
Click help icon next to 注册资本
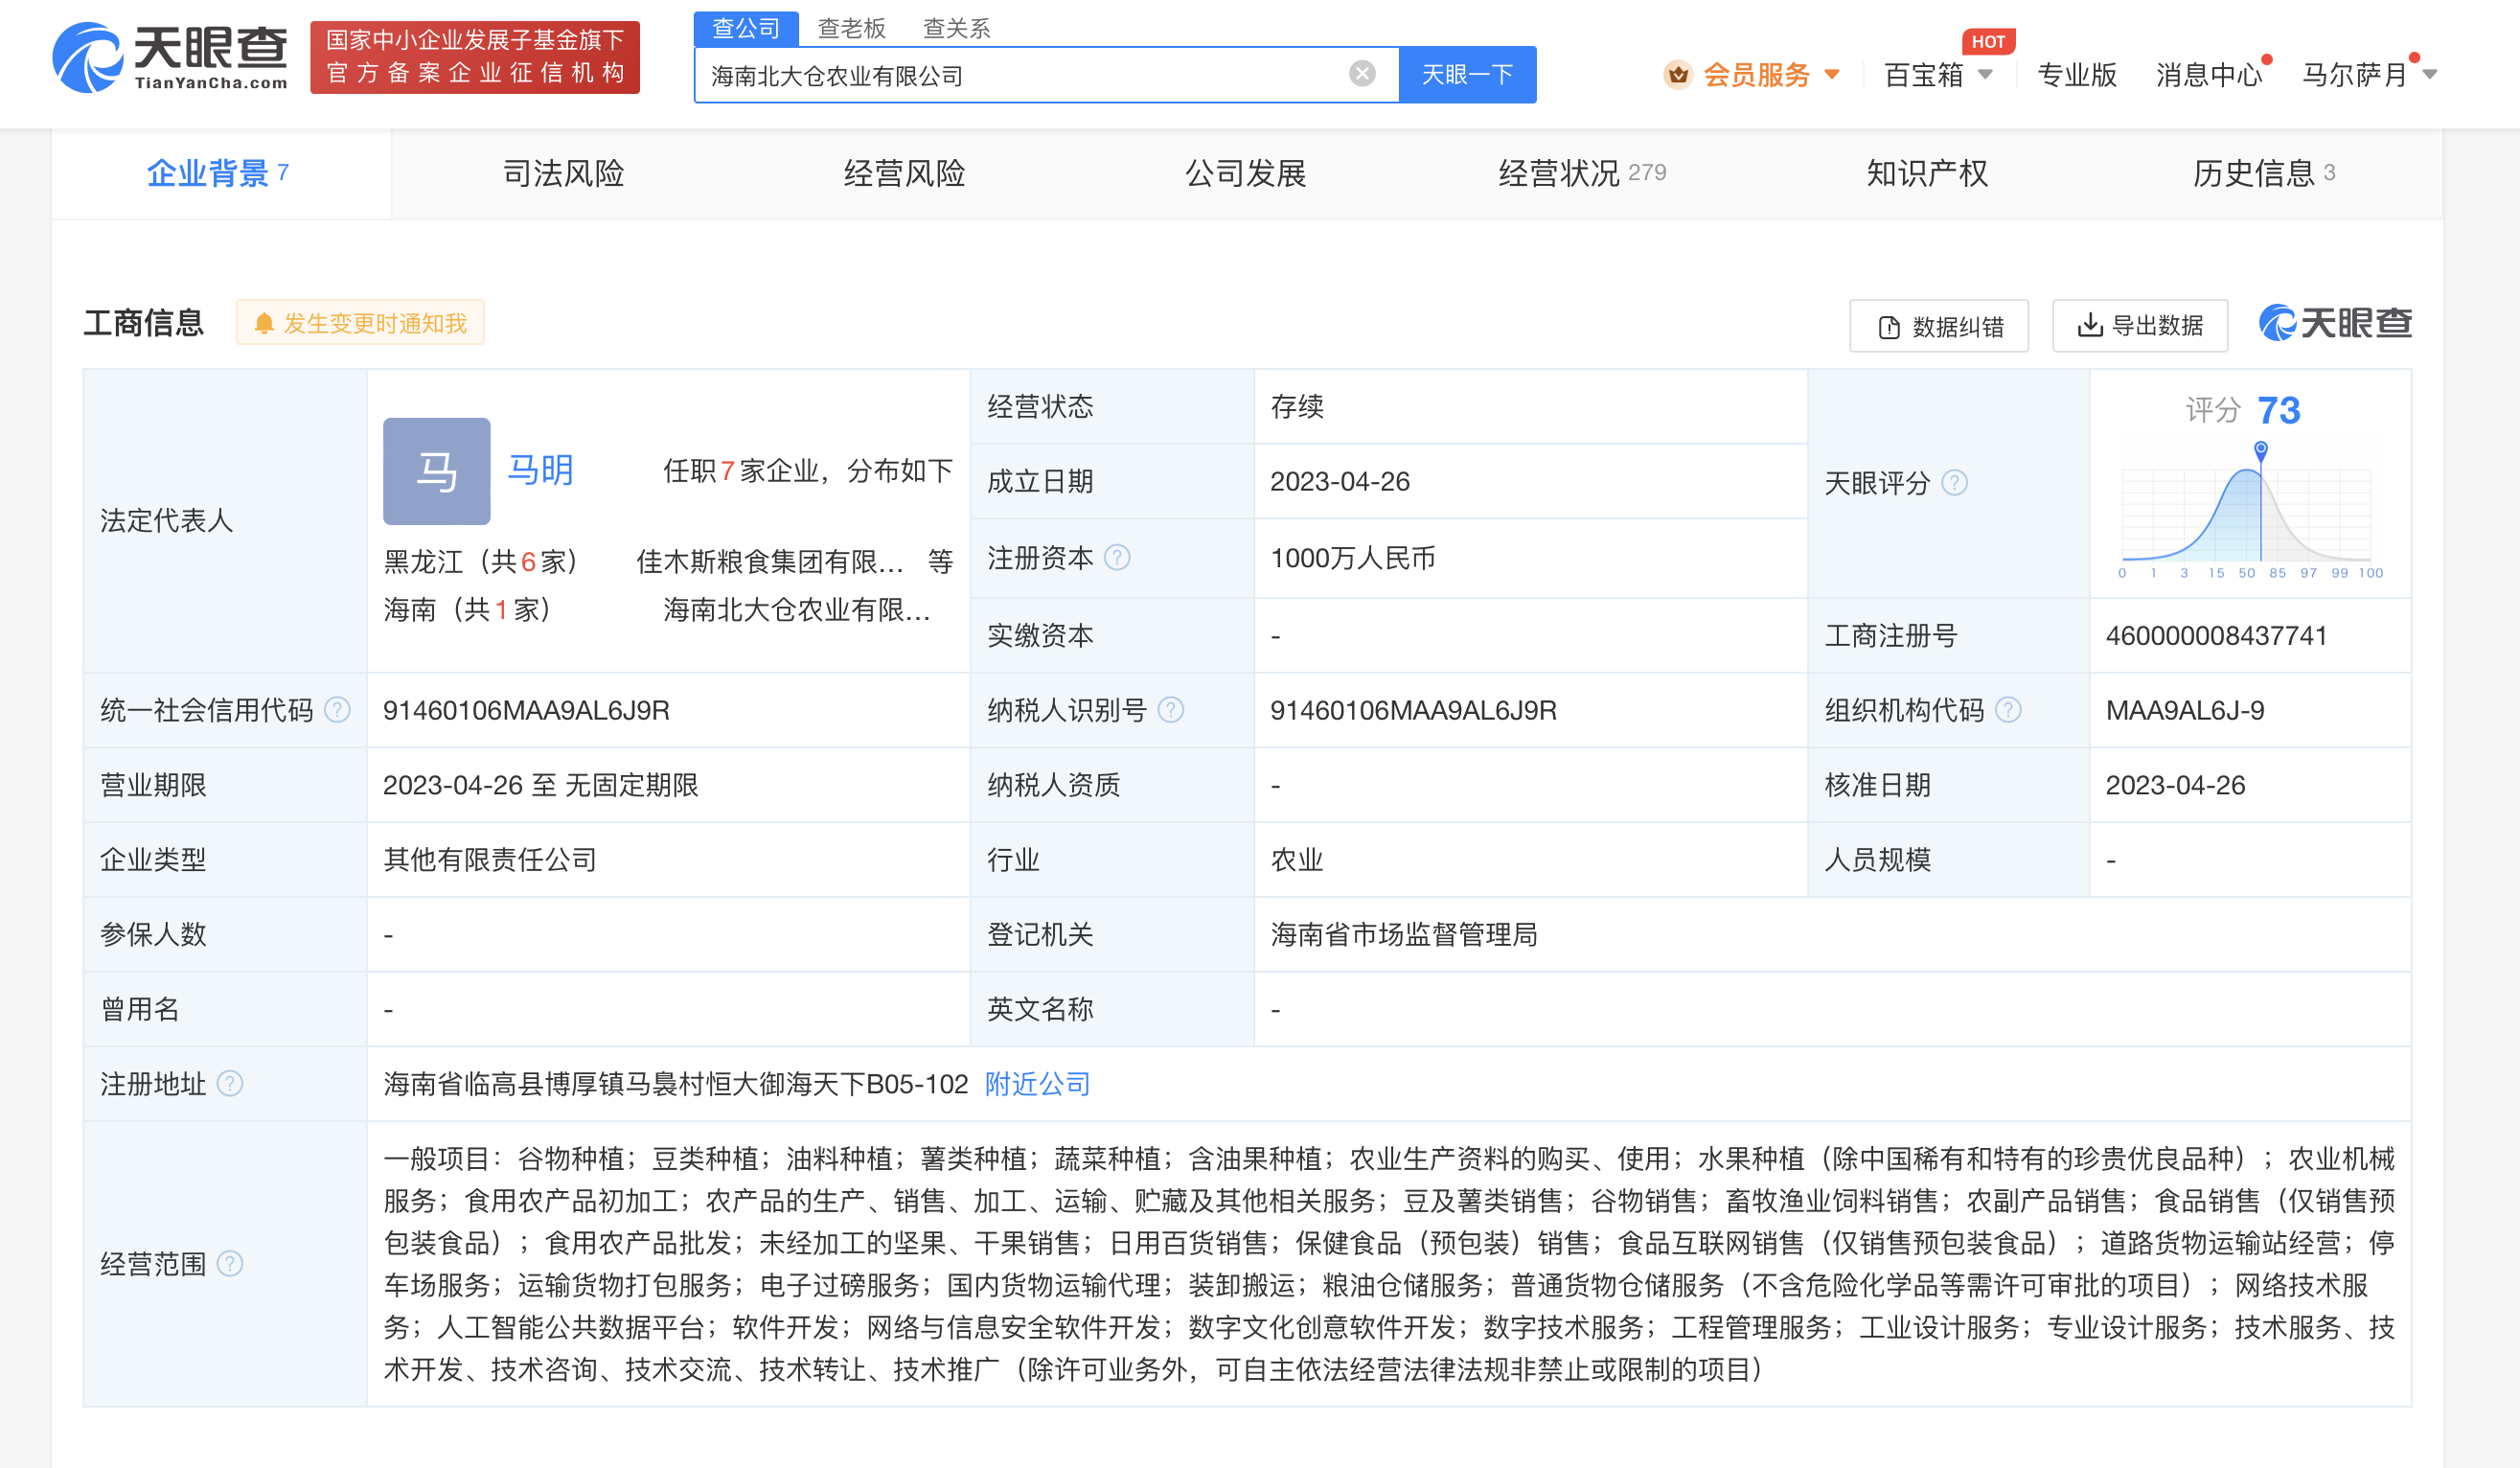[1117, 557]
